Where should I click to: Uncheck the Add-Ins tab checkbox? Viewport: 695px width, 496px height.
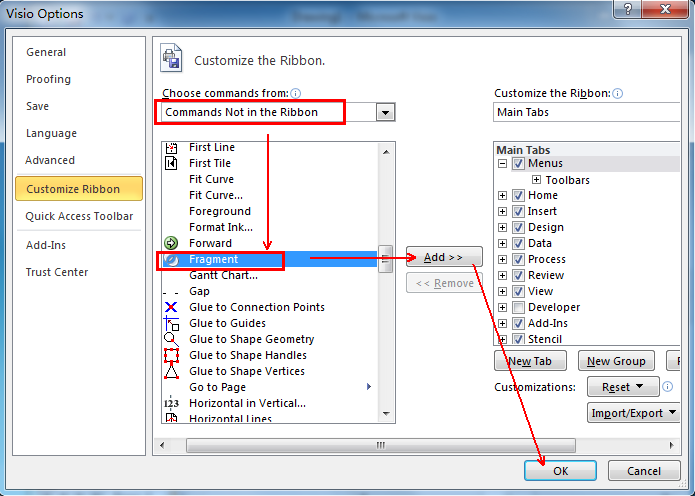[x=518, y=323]
